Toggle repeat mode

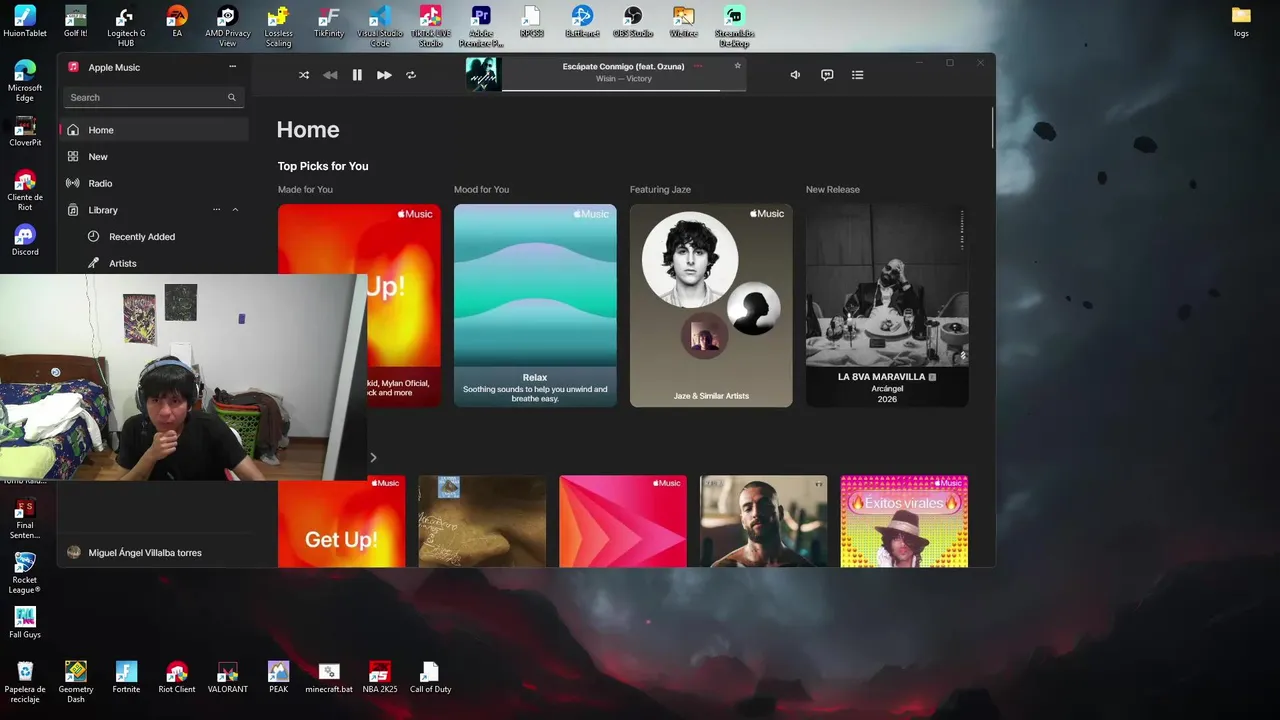click(411, 75)
